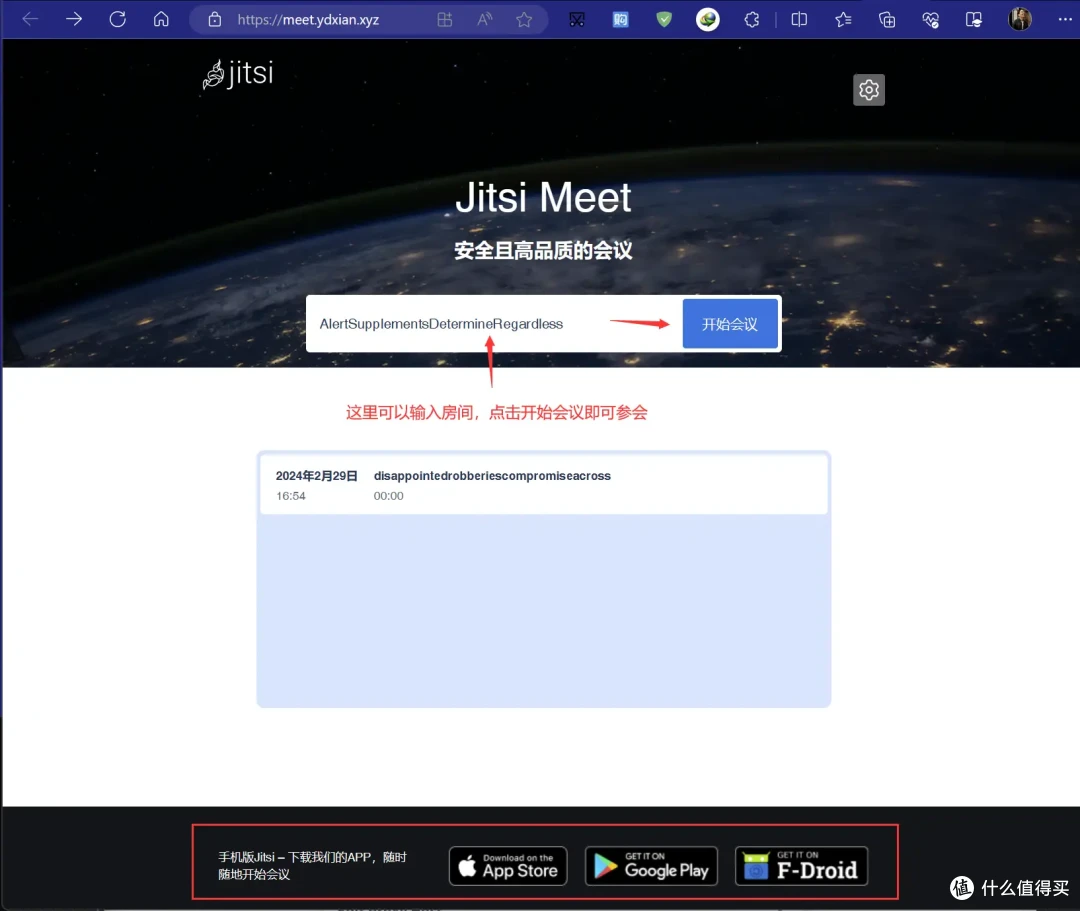Open the blue shopping extension icon

pos(621,20)
